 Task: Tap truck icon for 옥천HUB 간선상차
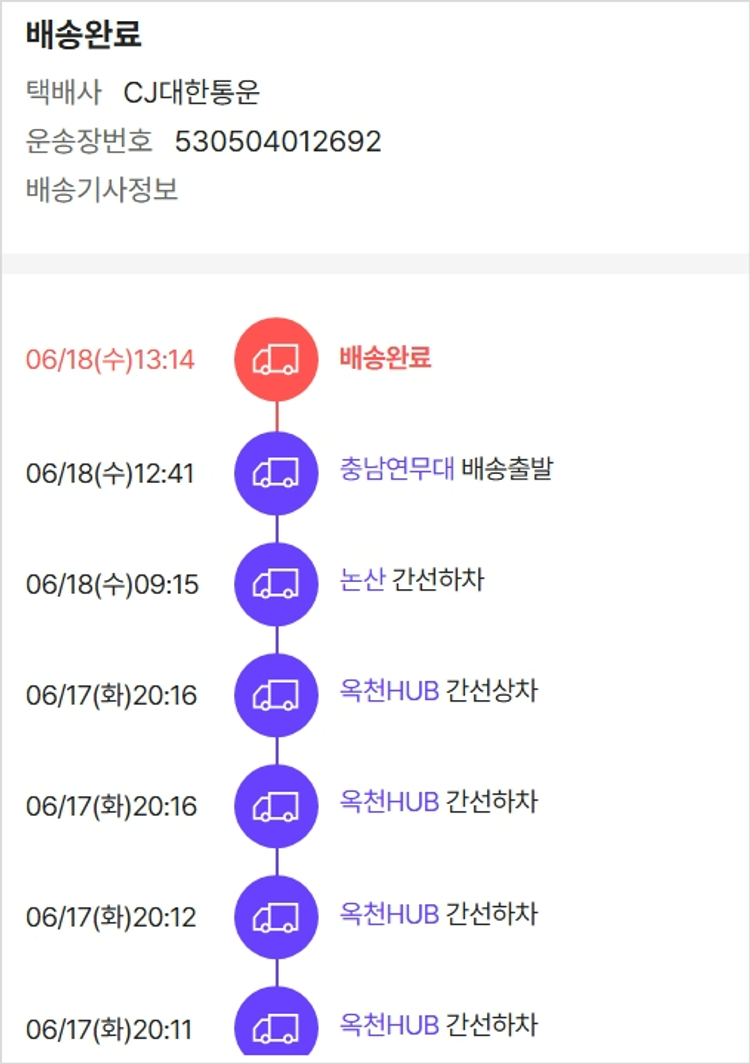tap(276, 695)
